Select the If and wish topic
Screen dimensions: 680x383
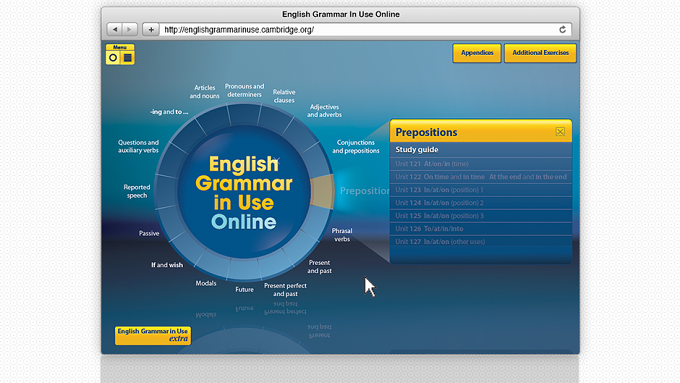(167, 265)
